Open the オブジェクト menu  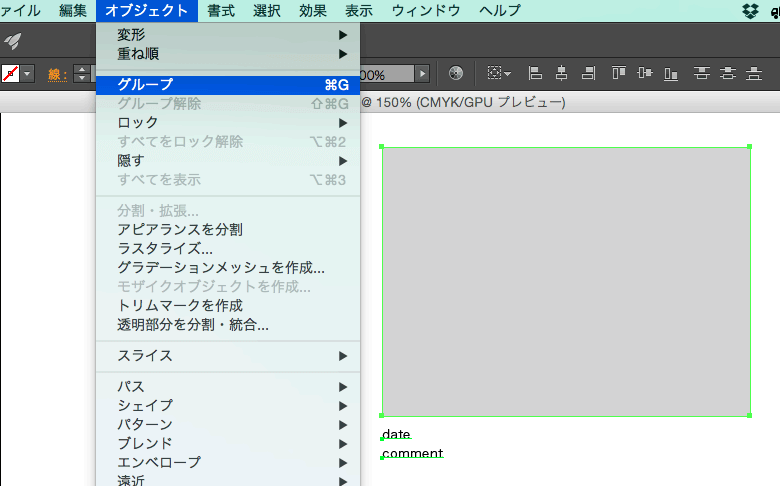(147, 10)
